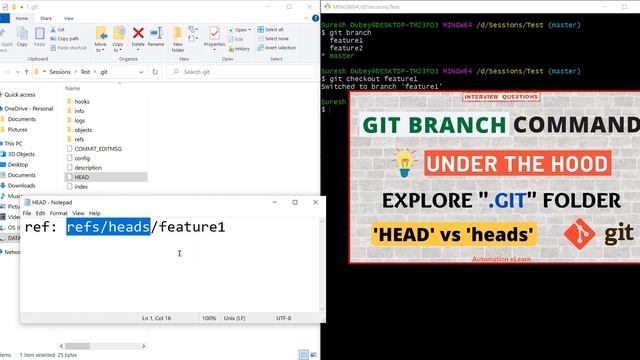
Task: Select the info folder
Action: (76, 111)
